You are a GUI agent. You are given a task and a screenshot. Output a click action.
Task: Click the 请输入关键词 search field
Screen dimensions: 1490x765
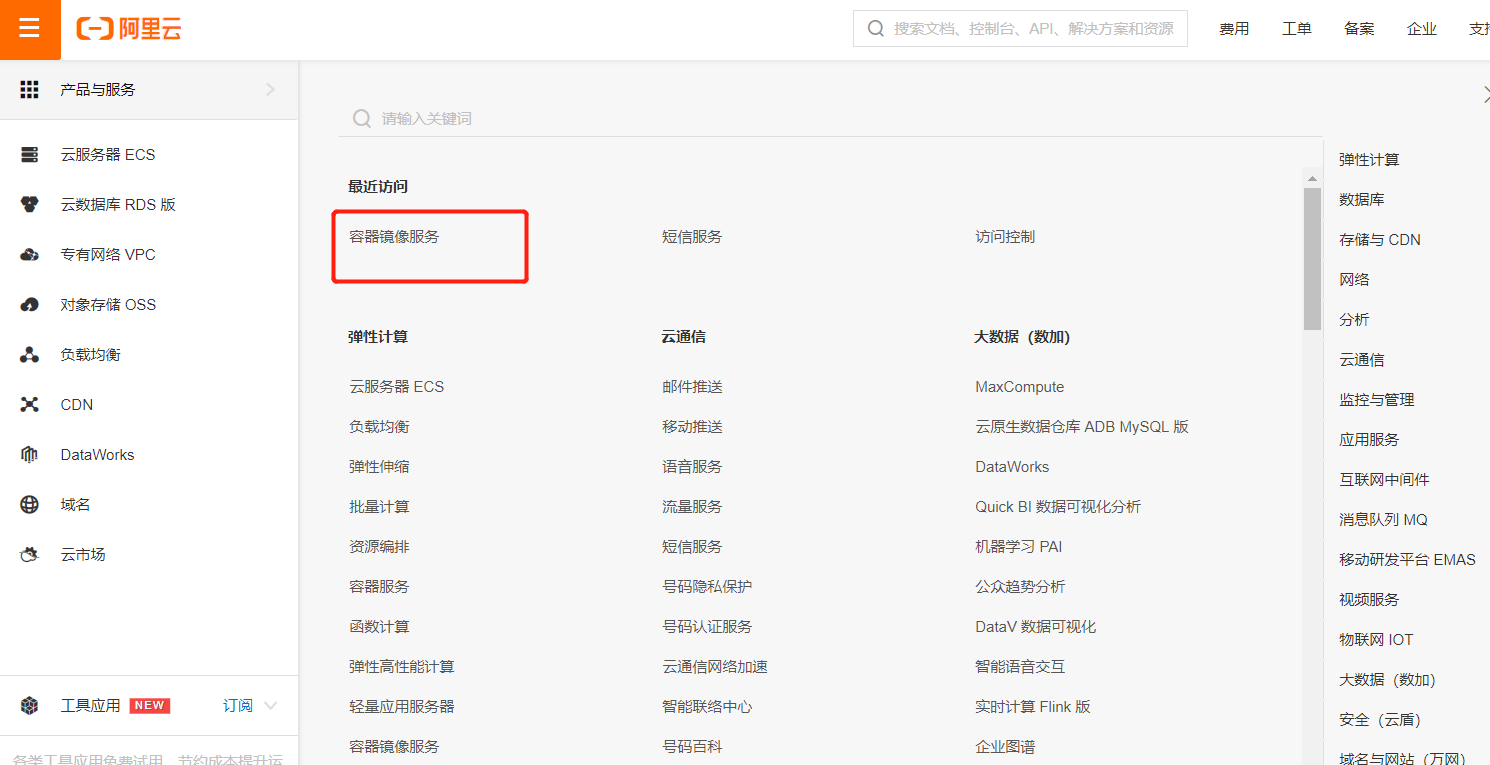coord(830,118)
